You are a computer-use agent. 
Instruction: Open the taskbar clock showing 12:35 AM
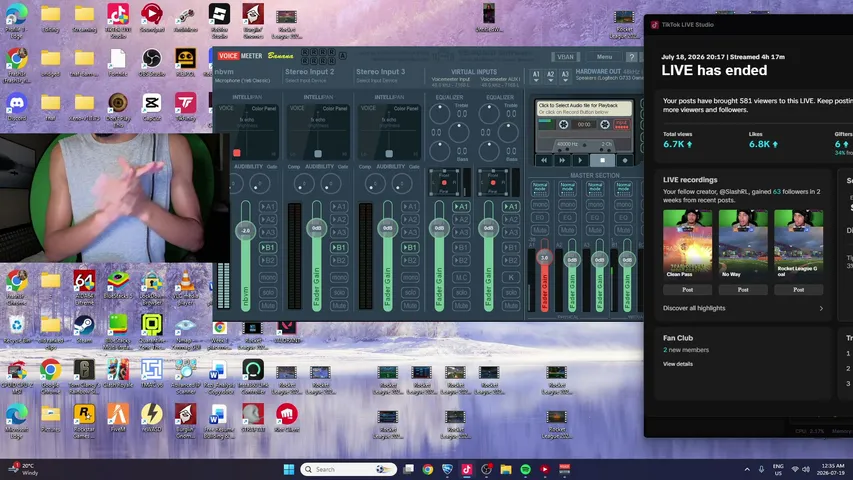pyautogui.click(x=830, y=469)
